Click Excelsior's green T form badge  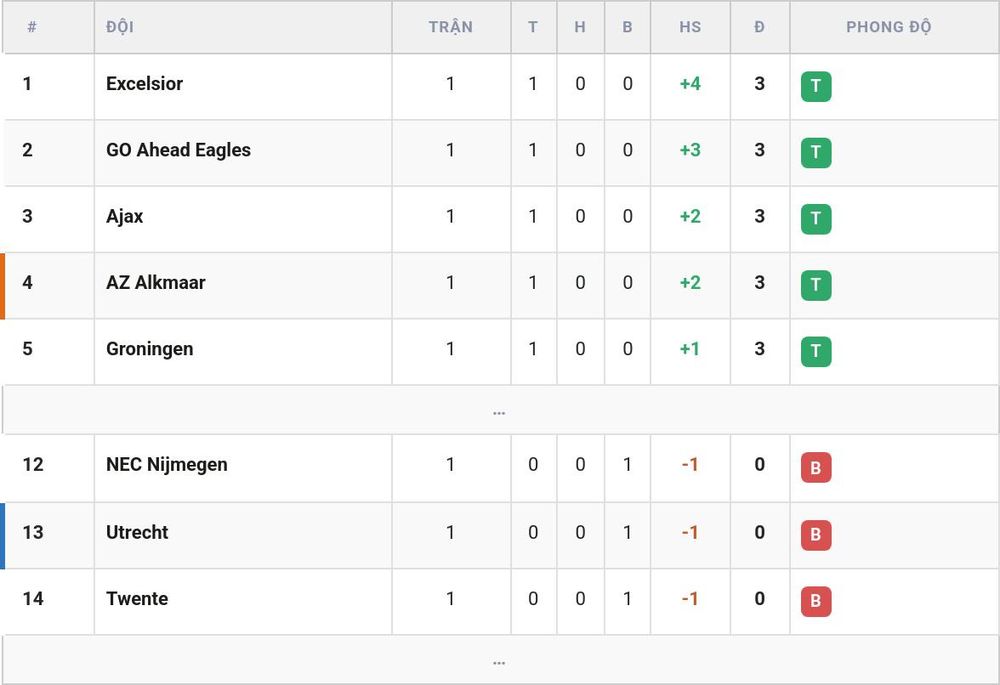pyautogui.click(x=816, y=86)
